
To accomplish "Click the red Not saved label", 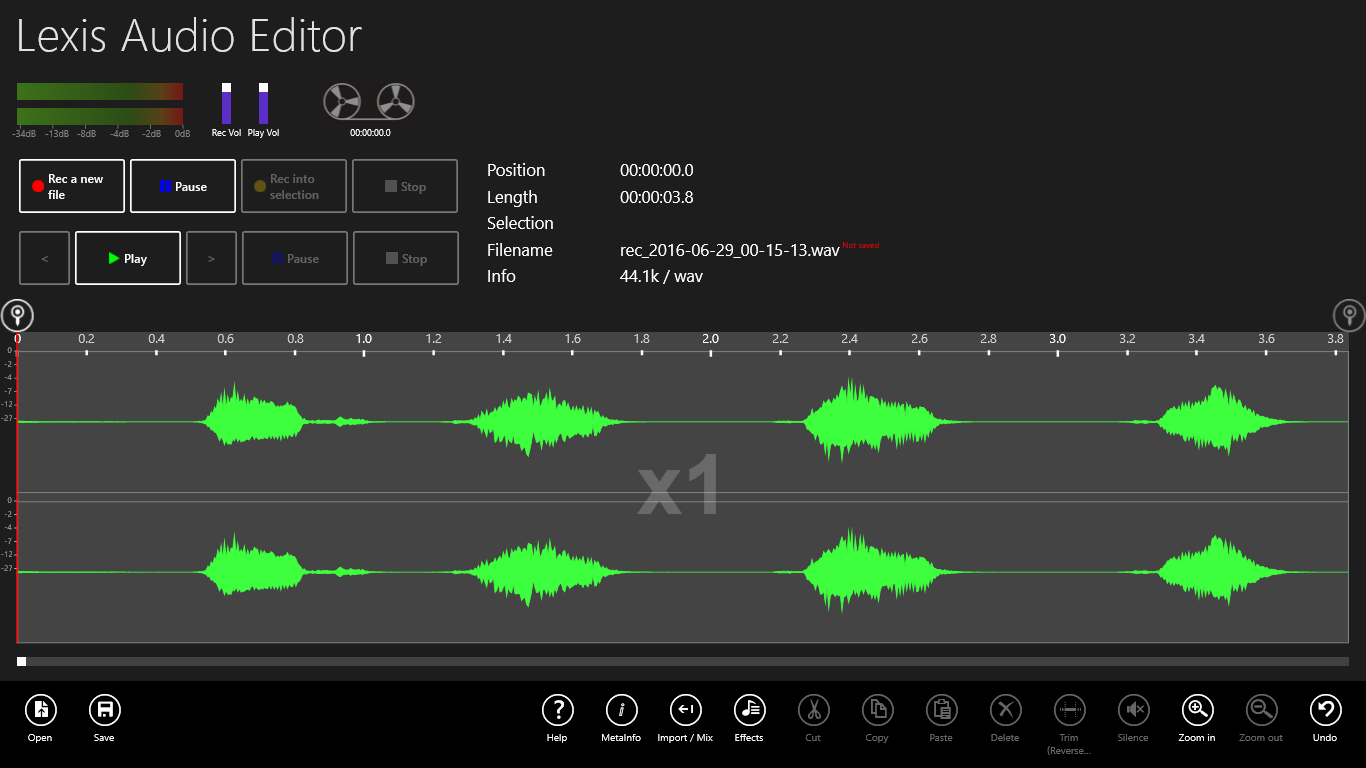I will point(860,245).
